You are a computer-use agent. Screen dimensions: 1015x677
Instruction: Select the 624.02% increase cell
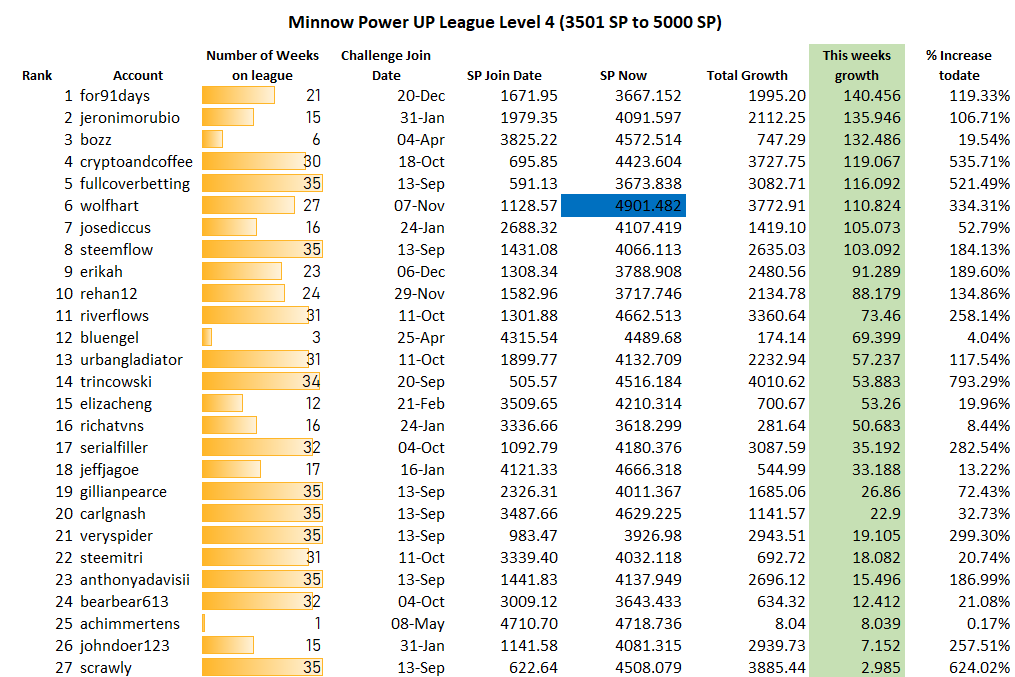tap(979, 668)
